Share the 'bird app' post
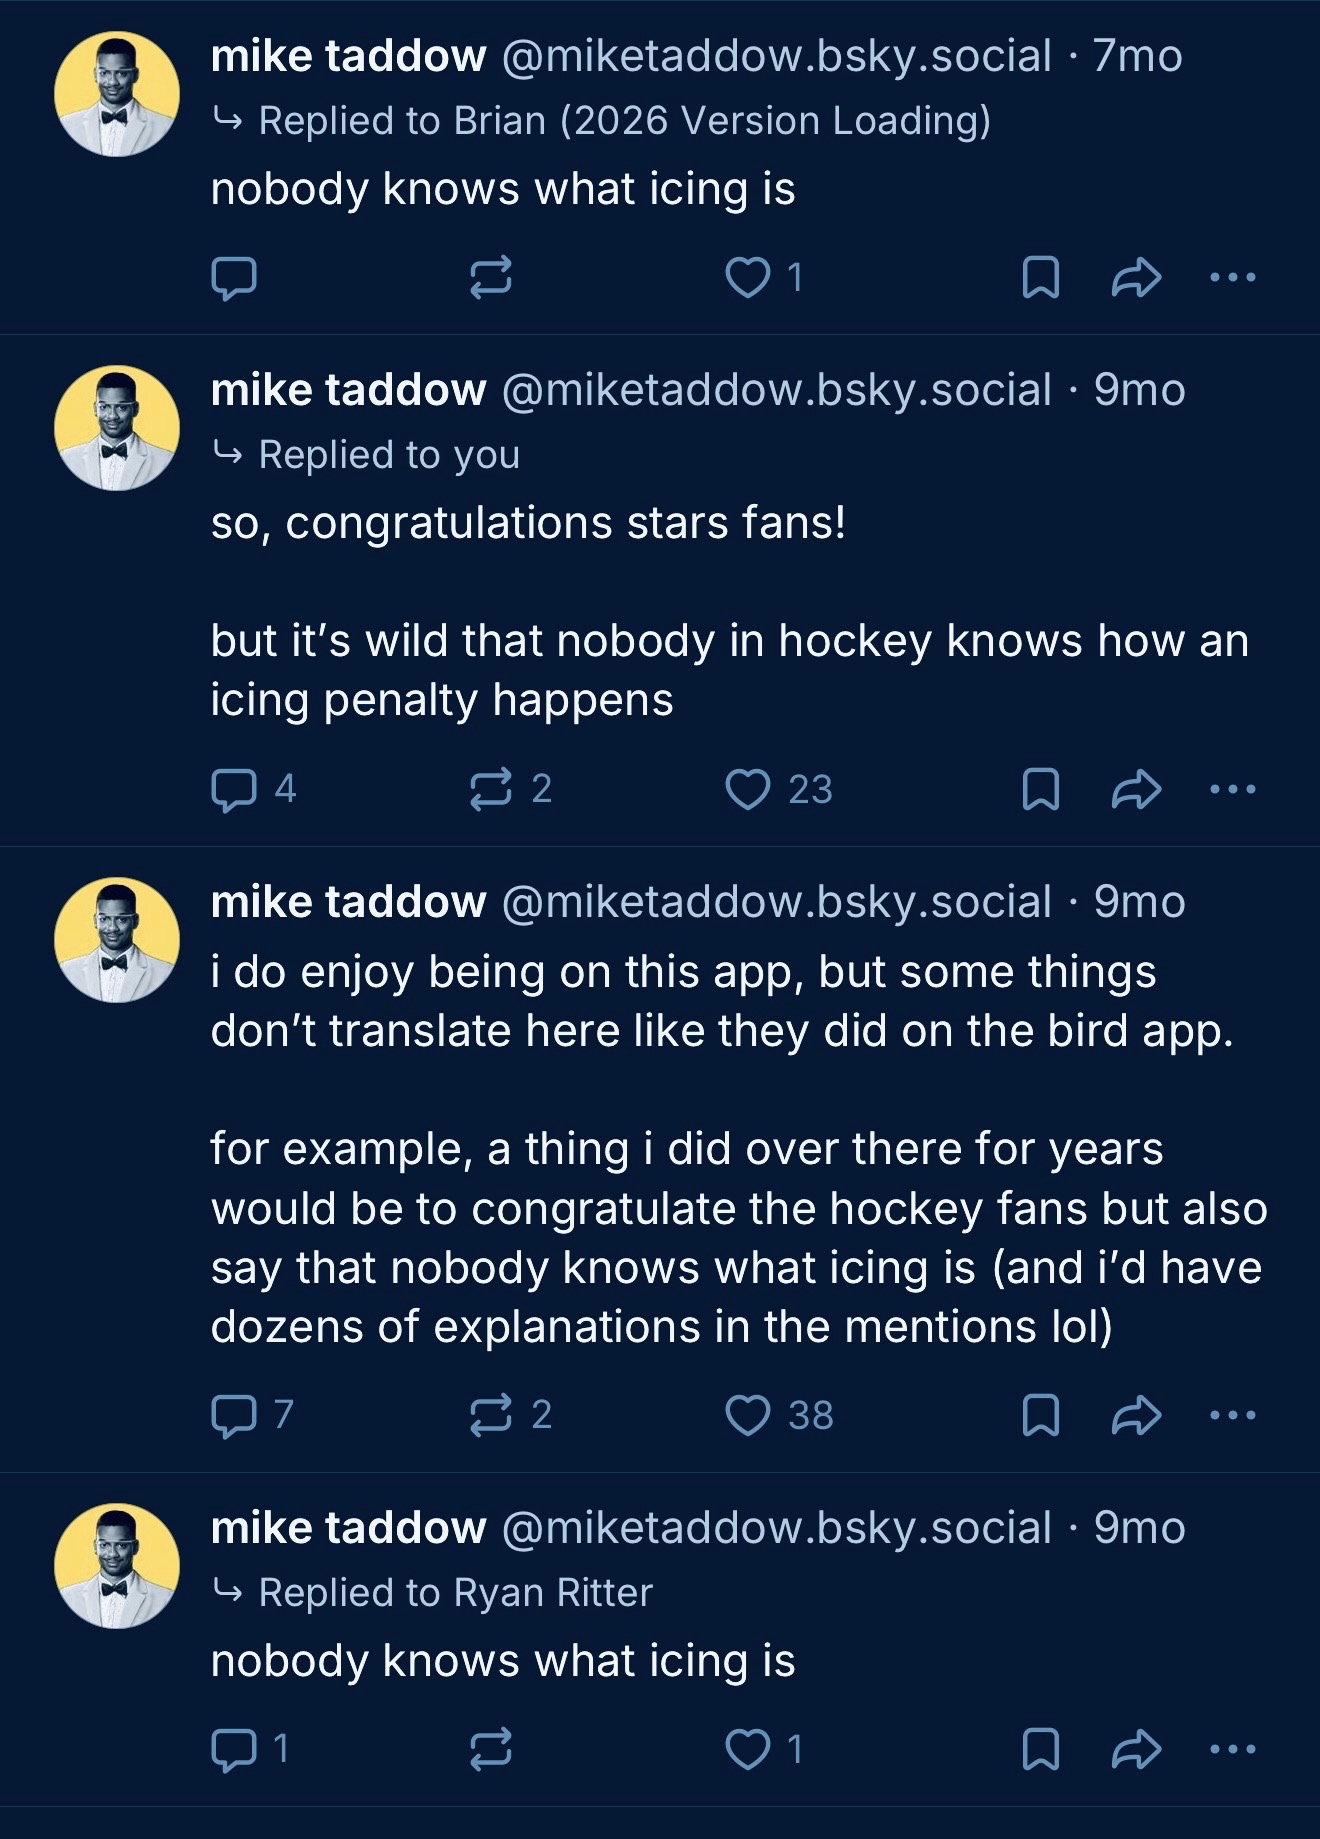1320x1839 pixels. coord(1136,1415)
